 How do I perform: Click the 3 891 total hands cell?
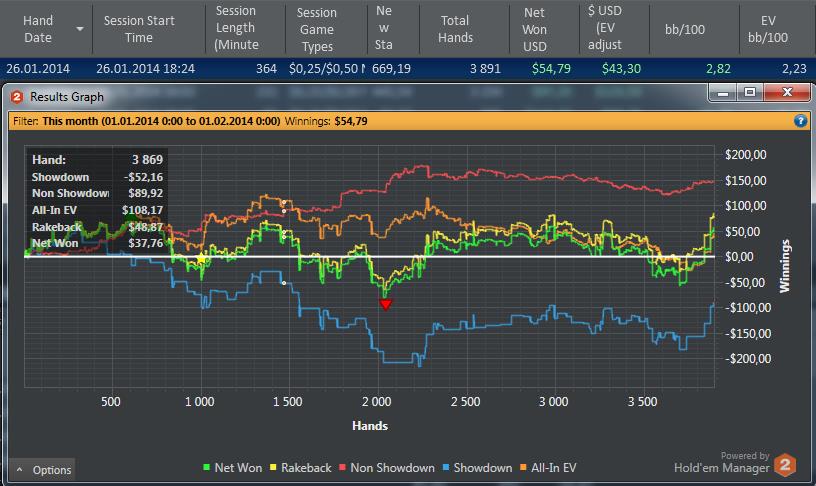tap(485, 69)
